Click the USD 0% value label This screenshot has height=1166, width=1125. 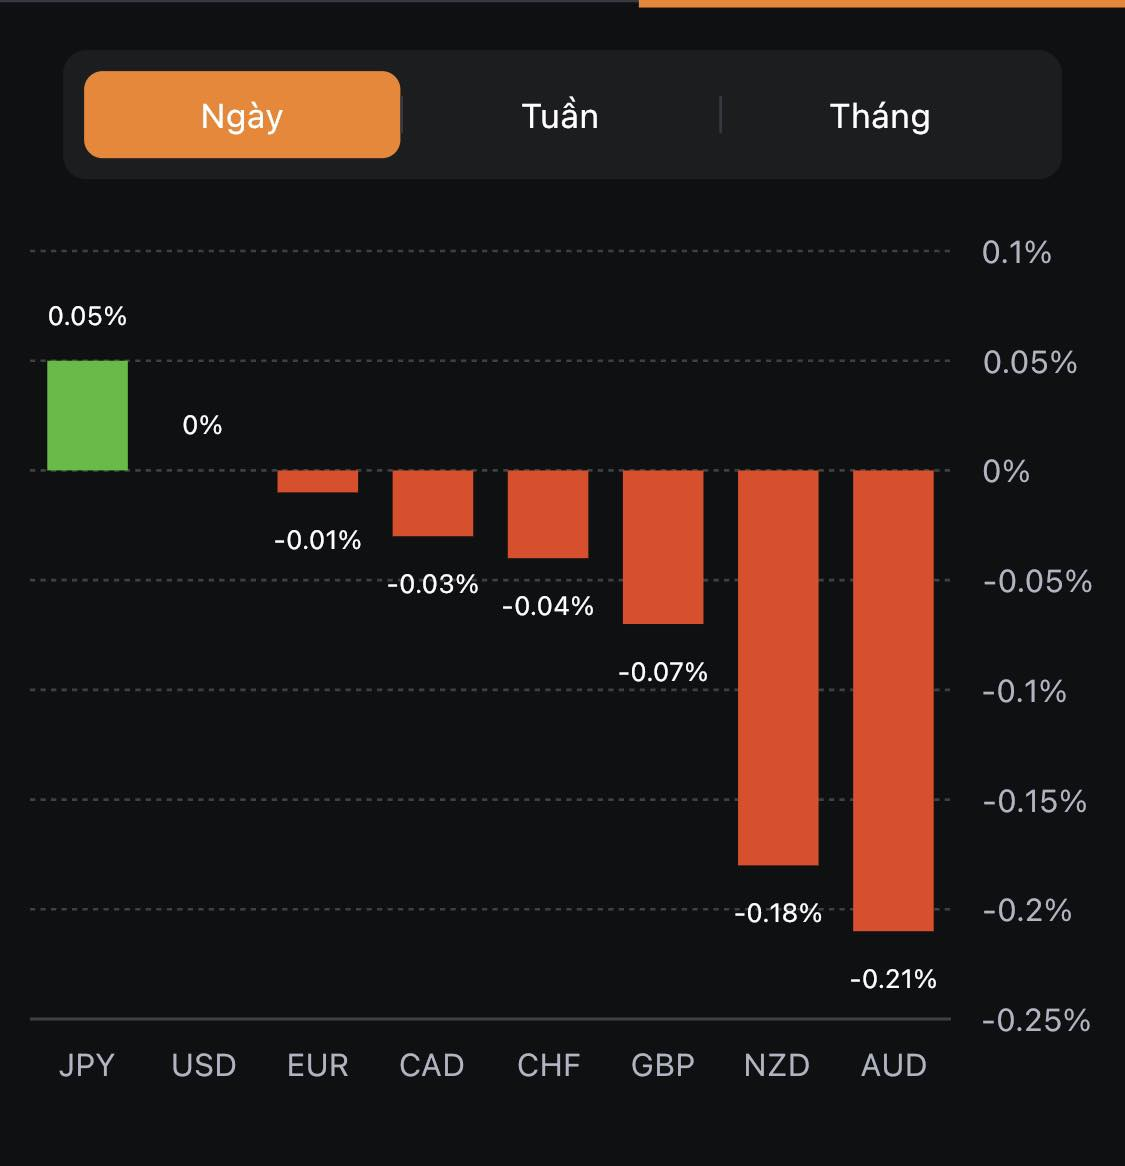202,425
